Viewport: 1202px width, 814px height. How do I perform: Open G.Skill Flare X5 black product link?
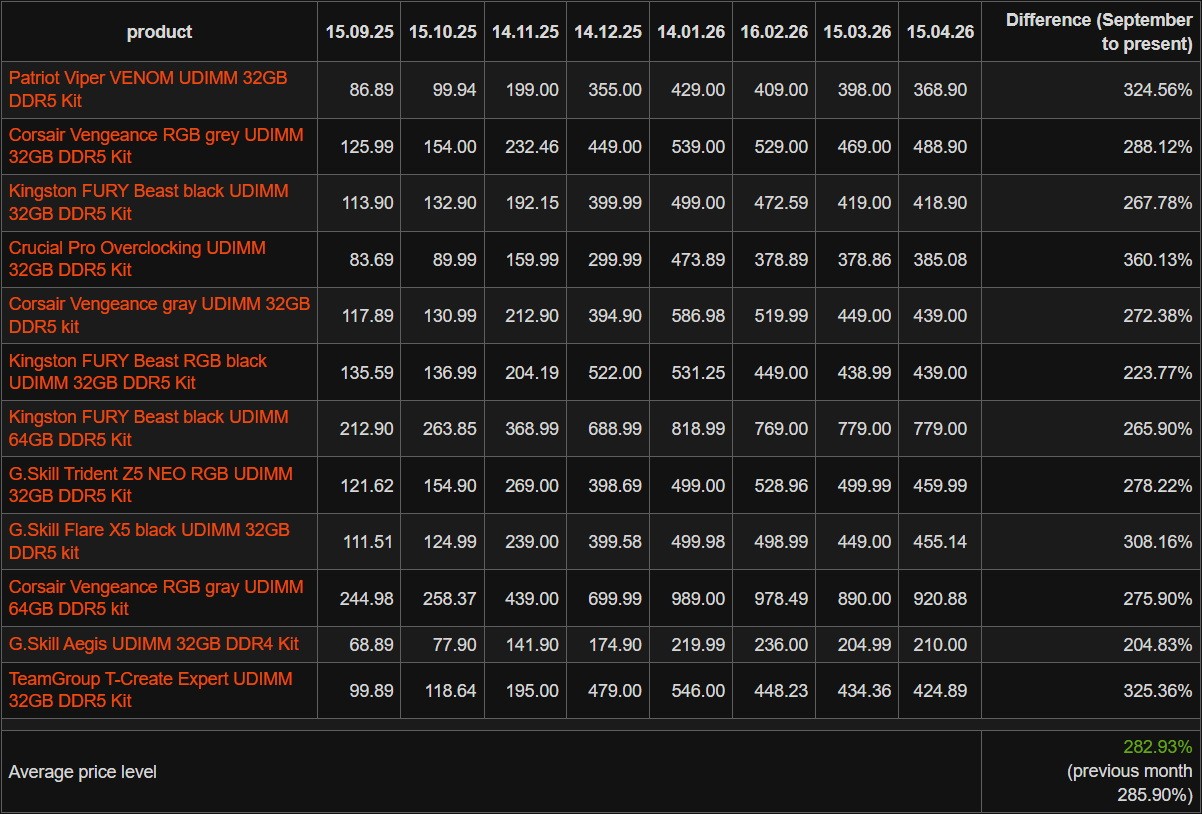[x=149, y=541]
